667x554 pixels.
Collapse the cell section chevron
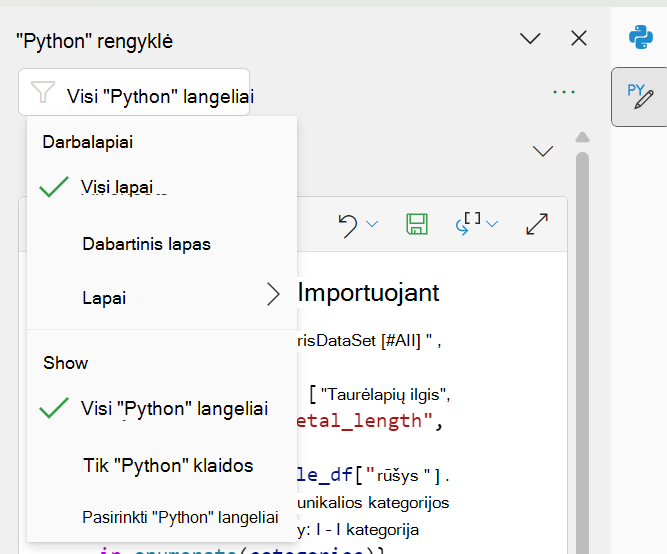(x=543, y=151)
